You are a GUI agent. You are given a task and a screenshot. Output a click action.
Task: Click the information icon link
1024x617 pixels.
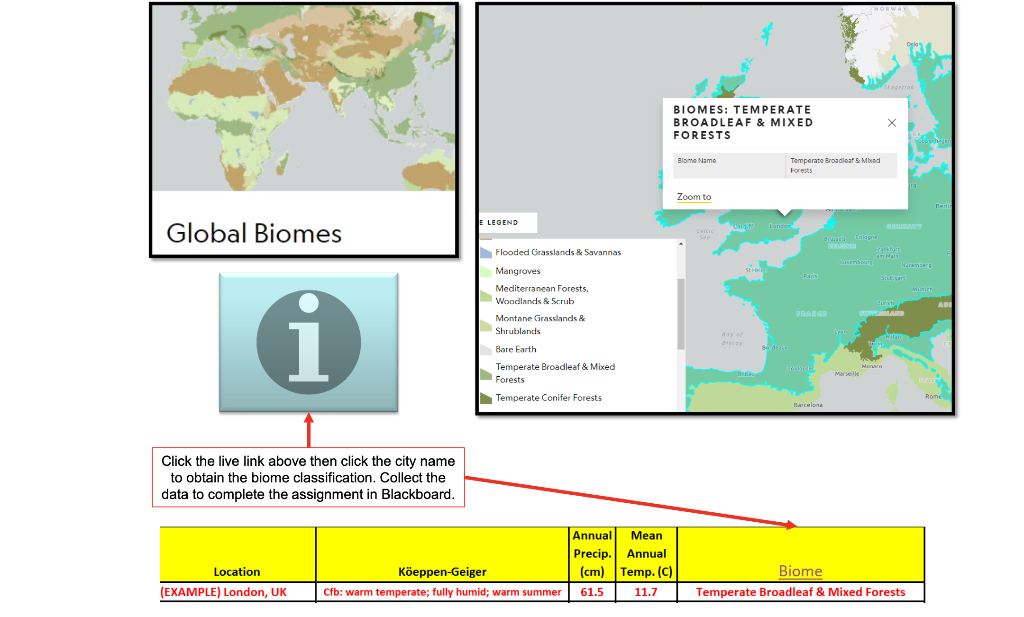click(x=307, y=338)
